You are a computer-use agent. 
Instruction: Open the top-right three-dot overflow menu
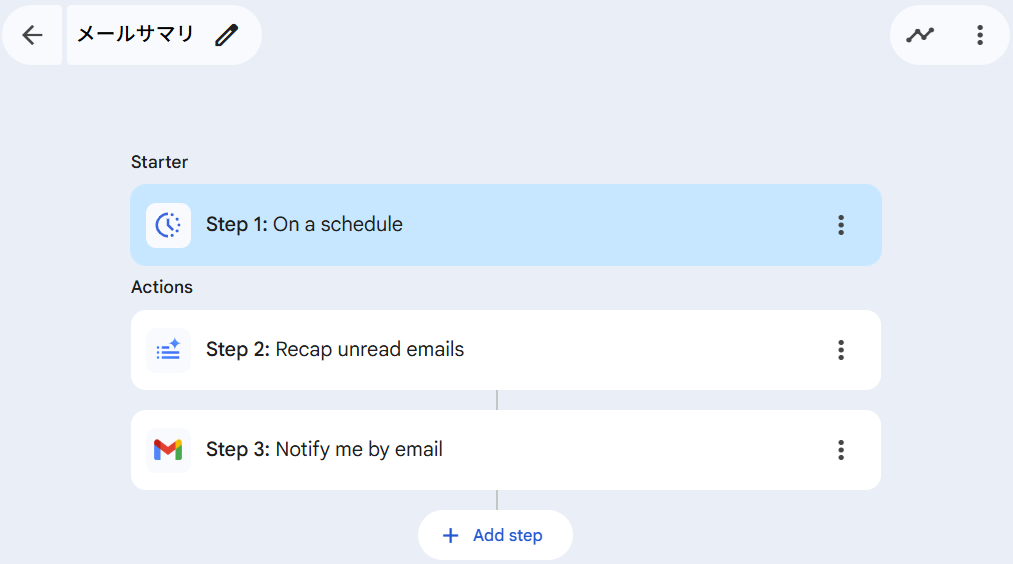979,36
